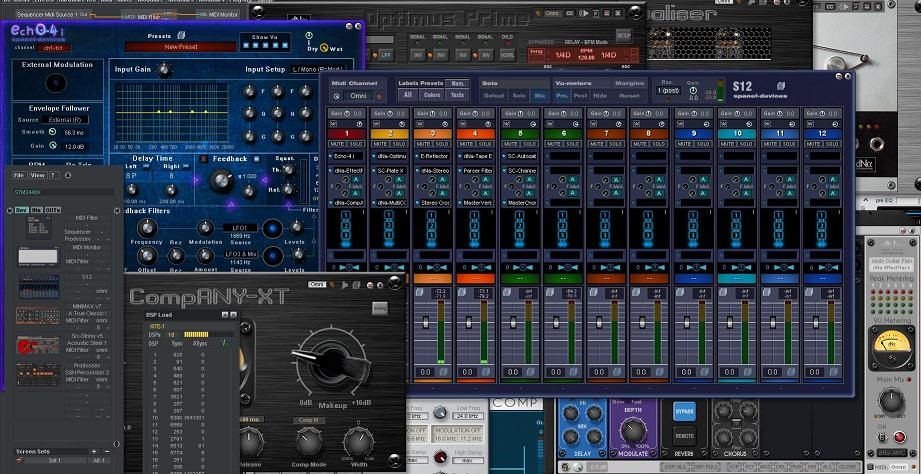The image size is (921, 474).
Task: Select Set 1 in Screen Sets
Action: 54,460
